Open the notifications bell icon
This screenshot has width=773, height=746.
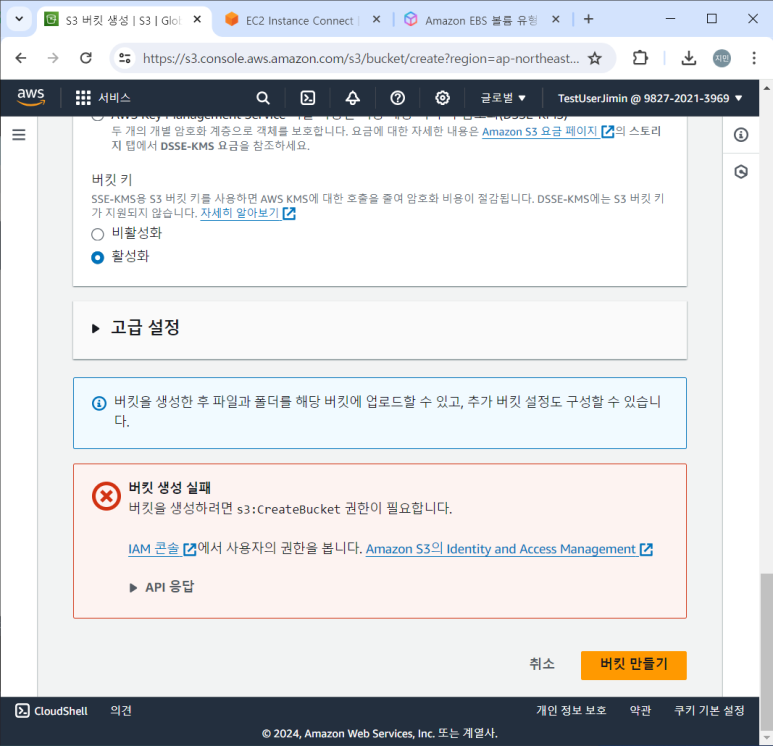[352, 98]
